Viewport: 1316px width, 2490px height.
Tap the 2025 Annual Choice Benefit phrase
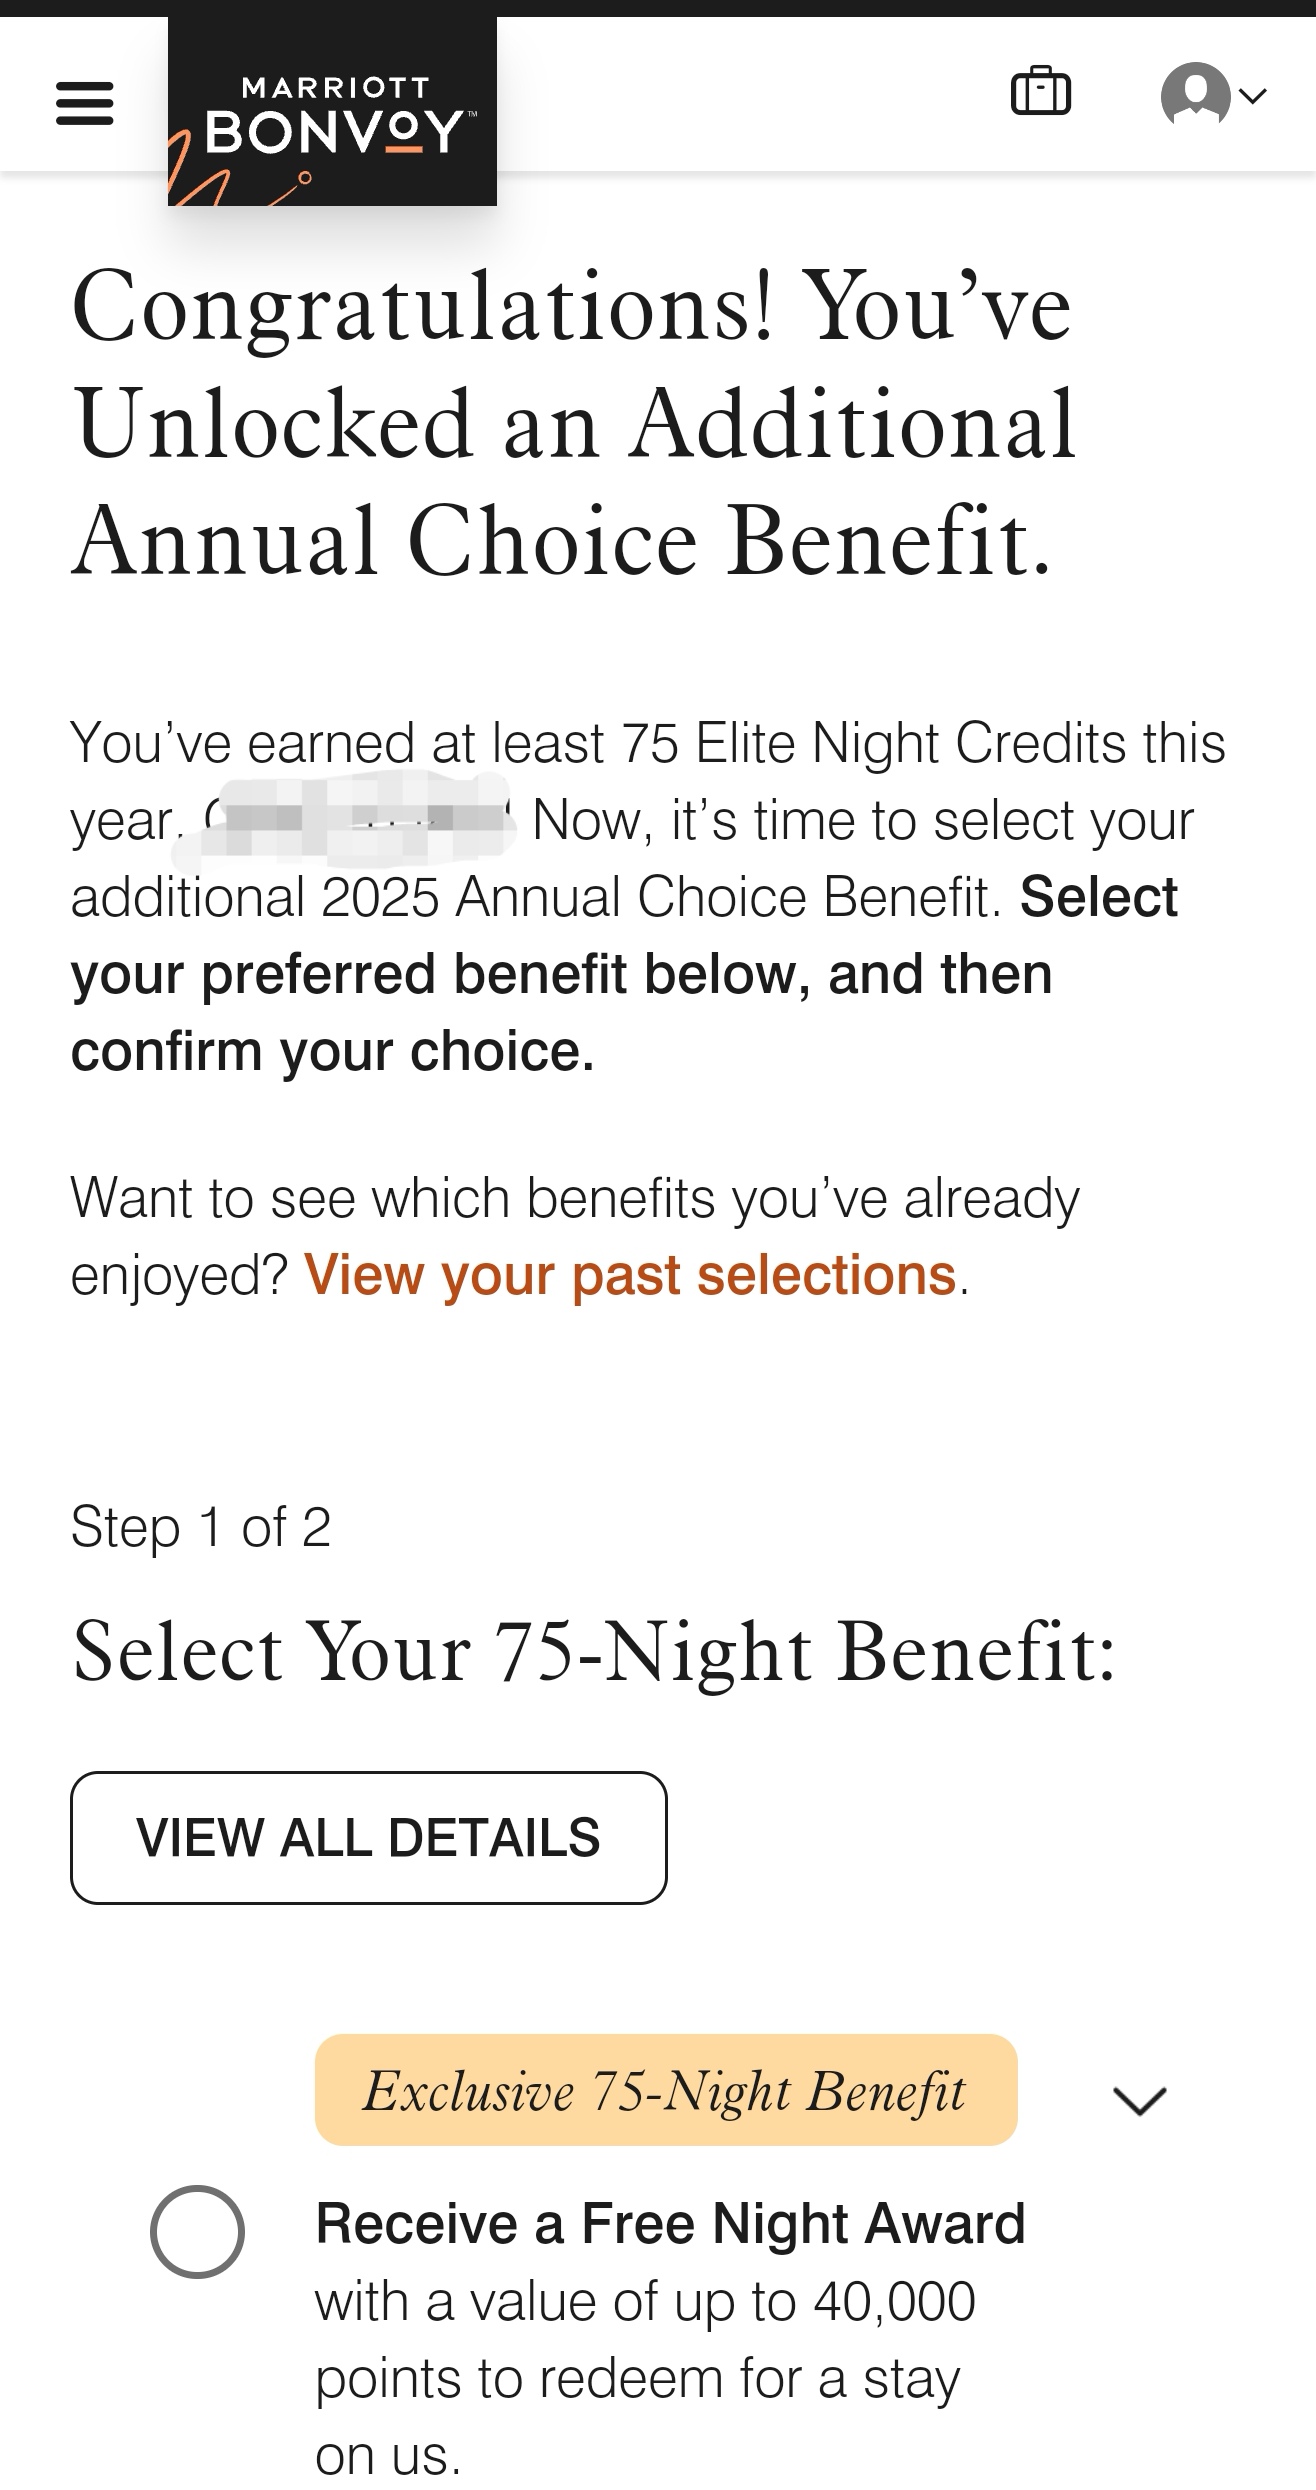(x=661, y=897)
